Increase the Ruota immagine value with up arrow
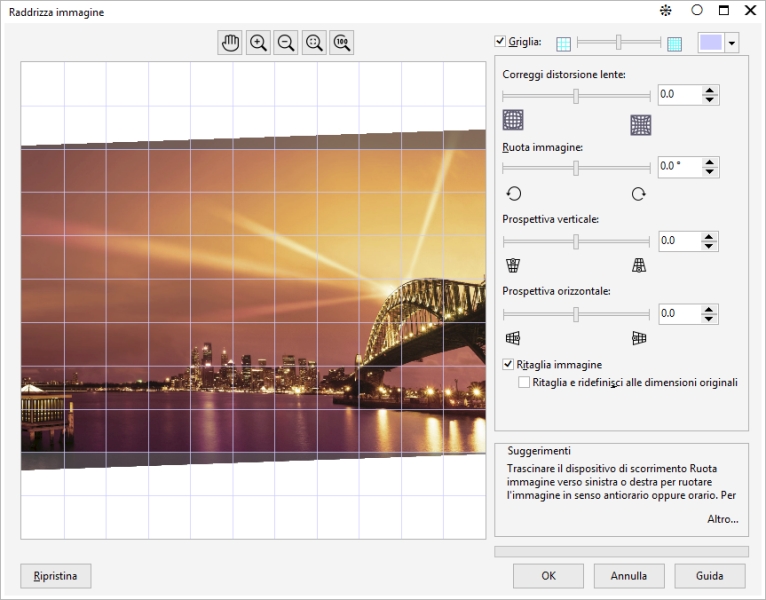This screenshot has width=766, height=600. coord(710,162)
